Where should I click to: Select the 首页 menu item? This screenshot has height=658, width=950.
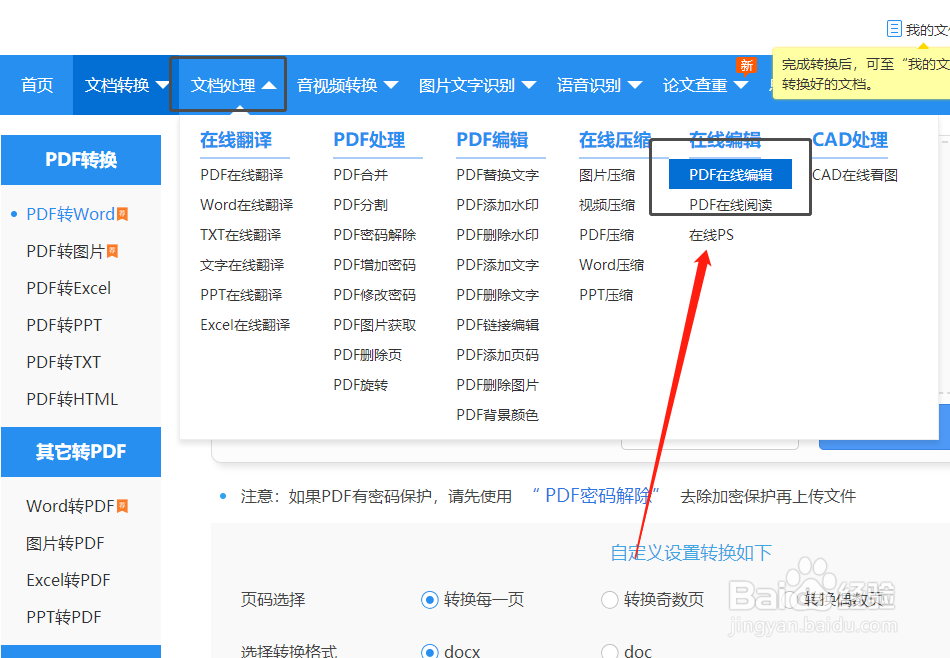pyautogui.click(x=37, y=85)
